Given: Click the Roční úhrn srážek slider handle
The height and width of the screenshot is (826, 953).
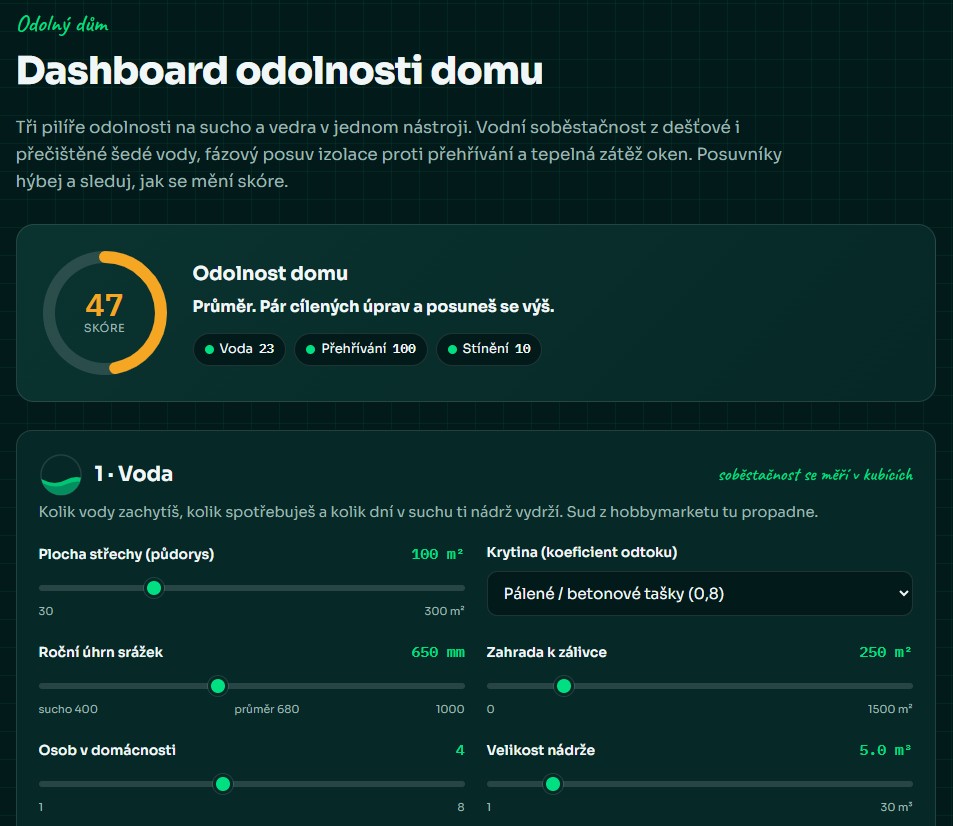Looking at the screenshot, I should pyautogui.click(x=218, y=686).
